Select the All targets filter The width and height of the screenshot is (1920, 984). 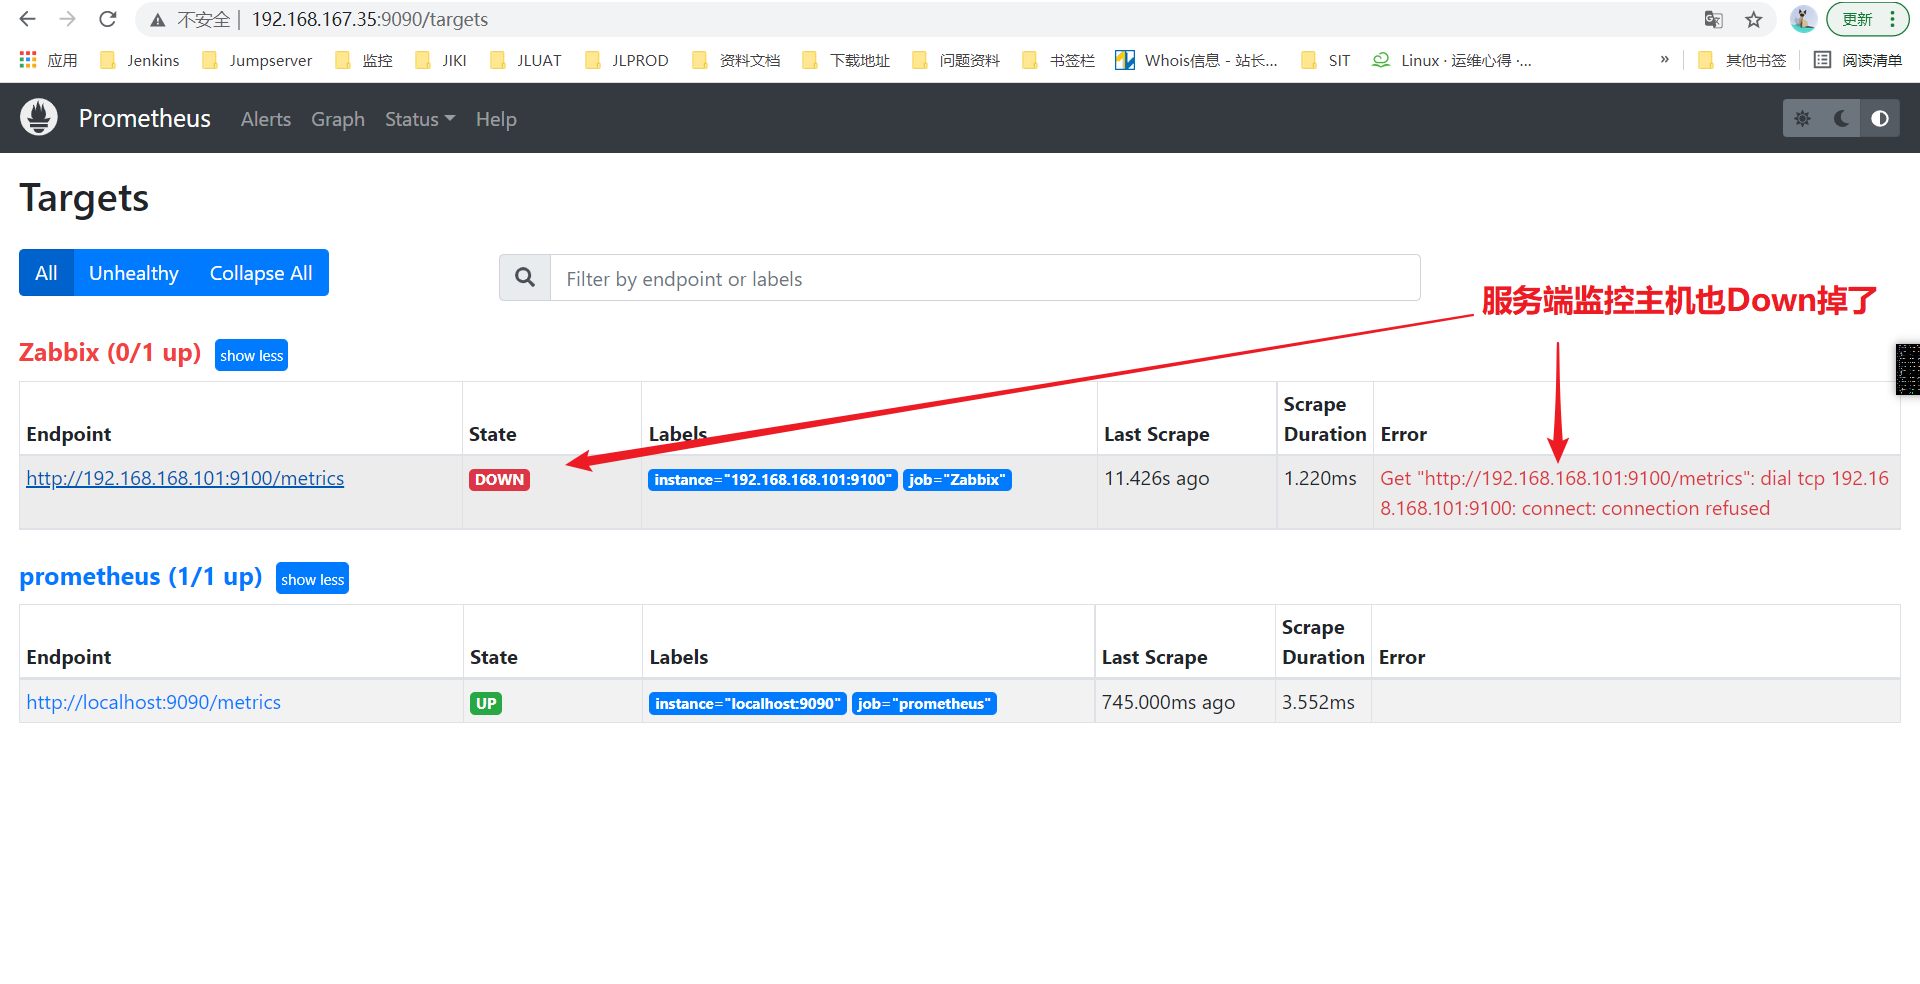46,273
